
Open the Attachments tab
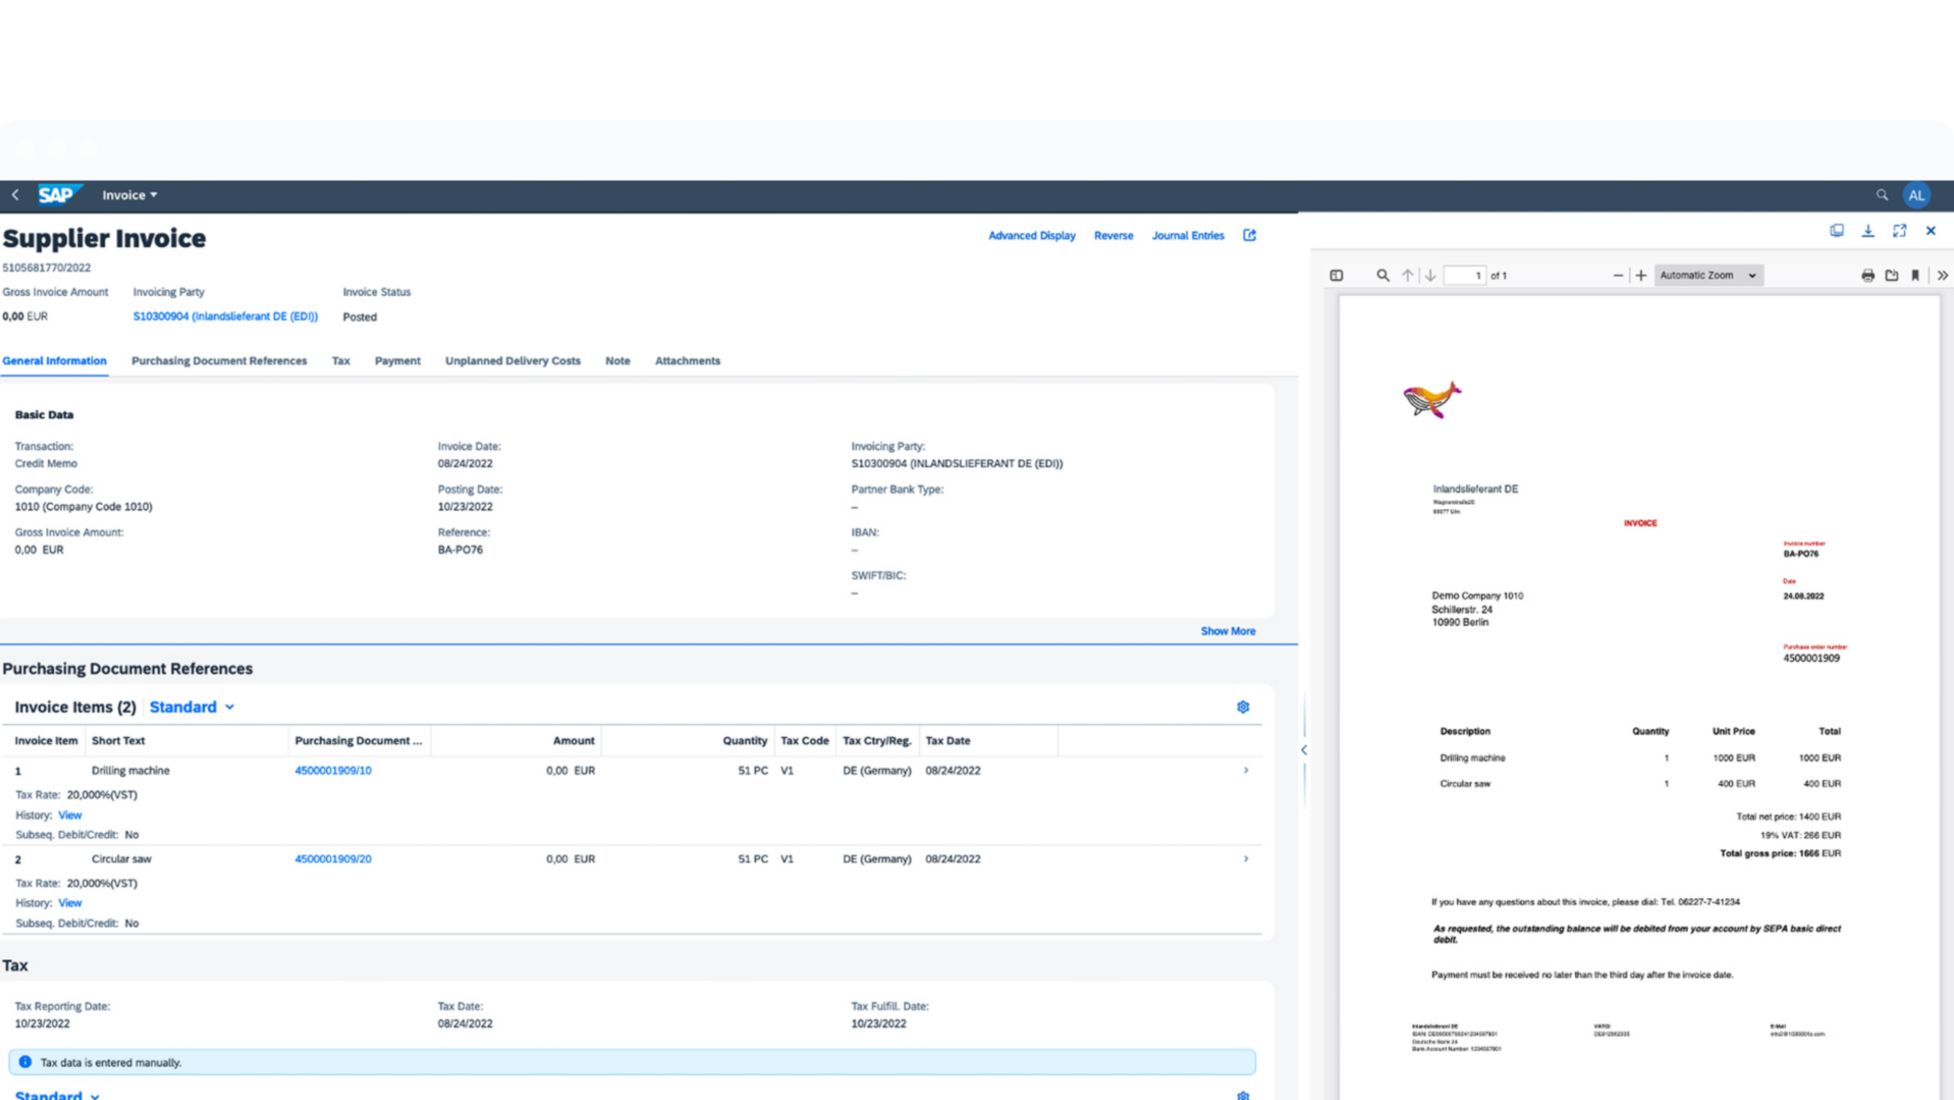tap(687, 361)
